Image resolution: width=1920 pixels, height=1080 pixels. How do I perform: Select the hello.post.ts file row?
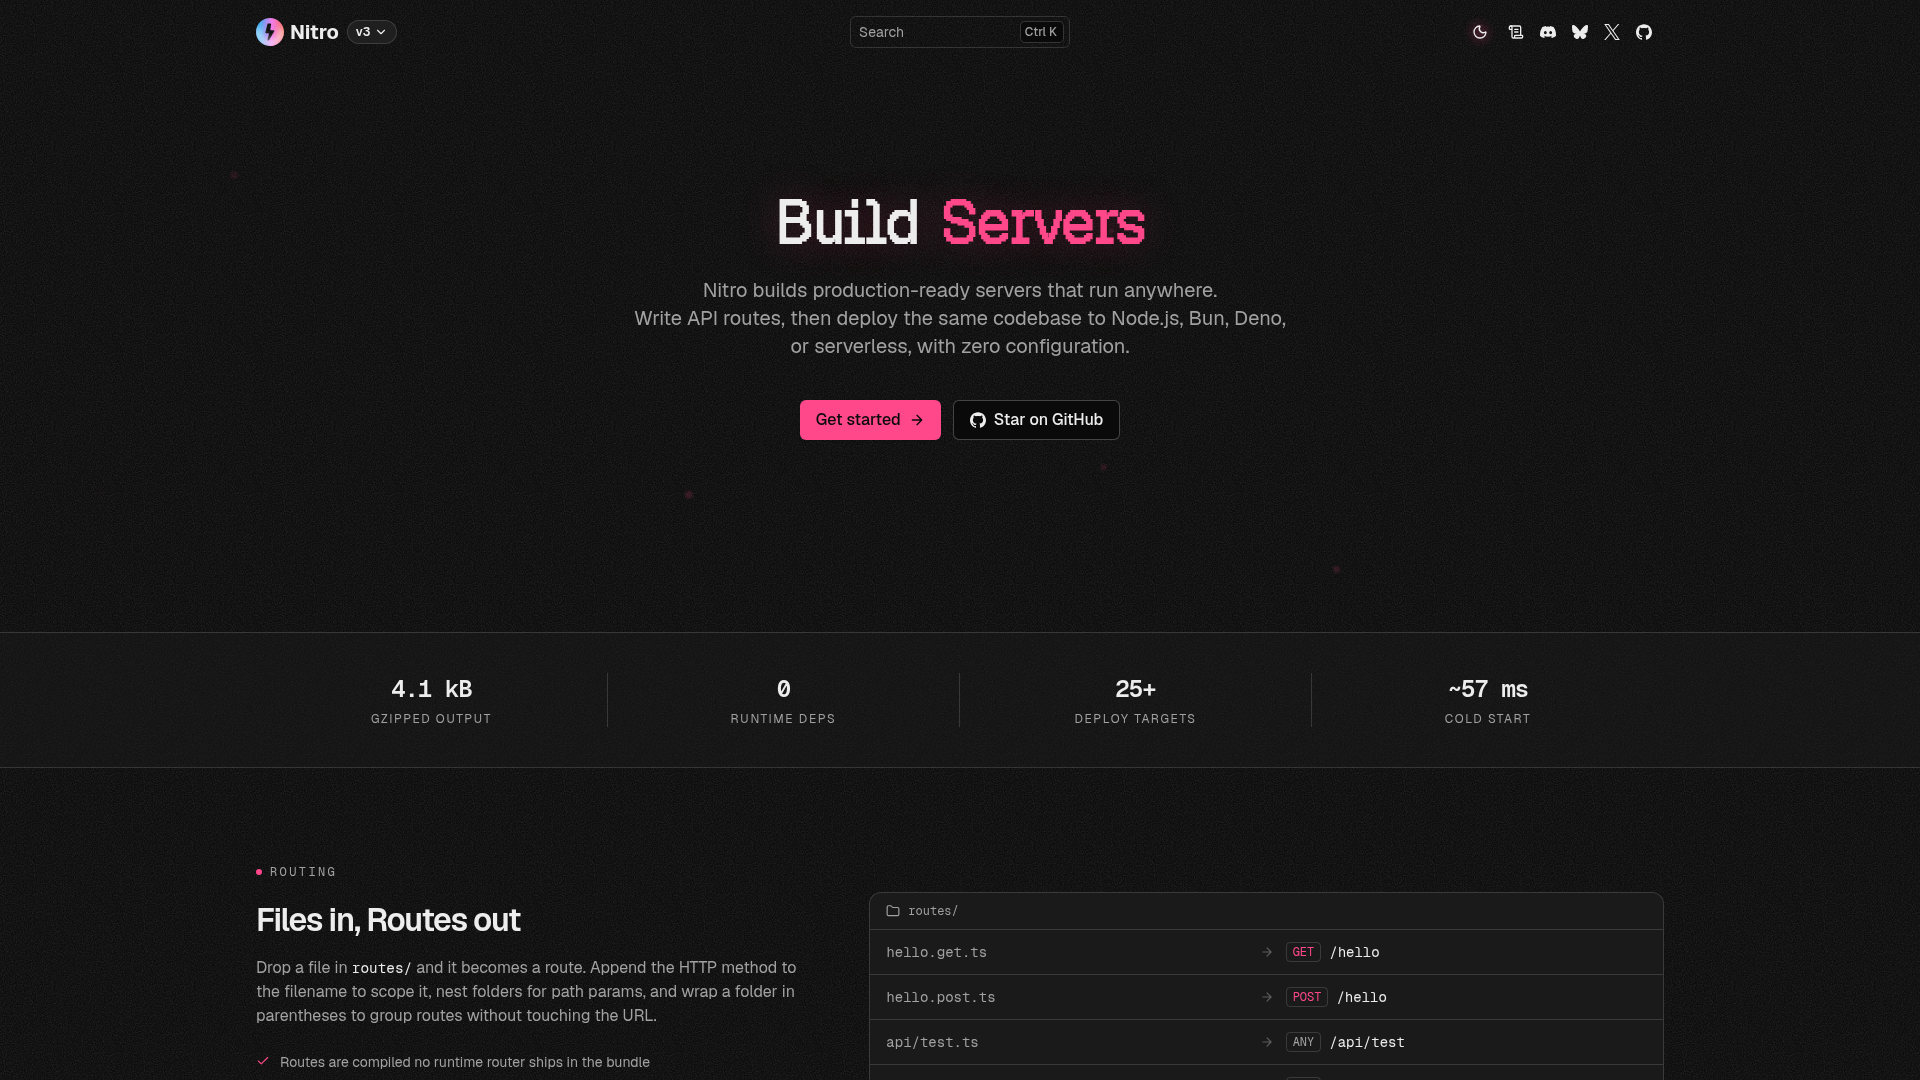pyautogui.click(x=1266, y=997)
